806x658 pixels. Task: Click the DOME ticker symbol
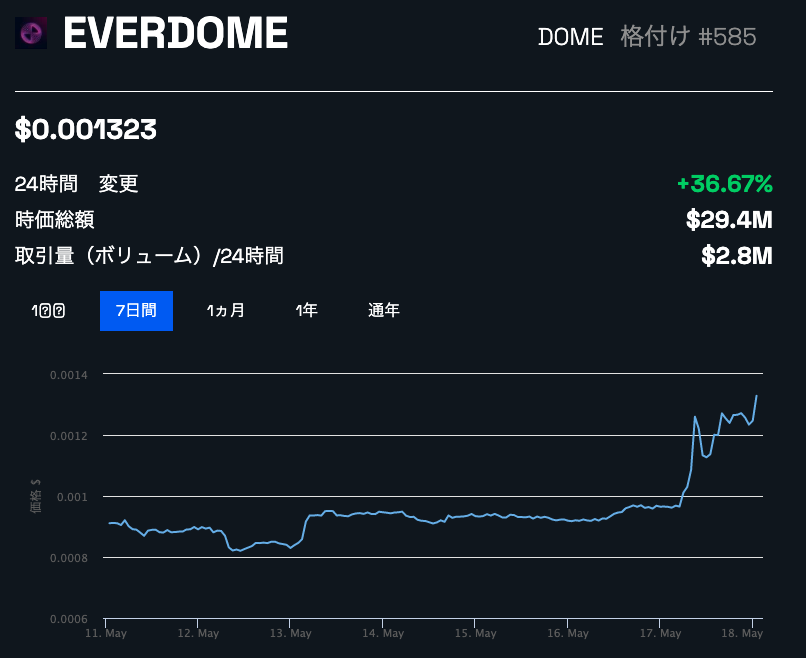tap(571, 37)
